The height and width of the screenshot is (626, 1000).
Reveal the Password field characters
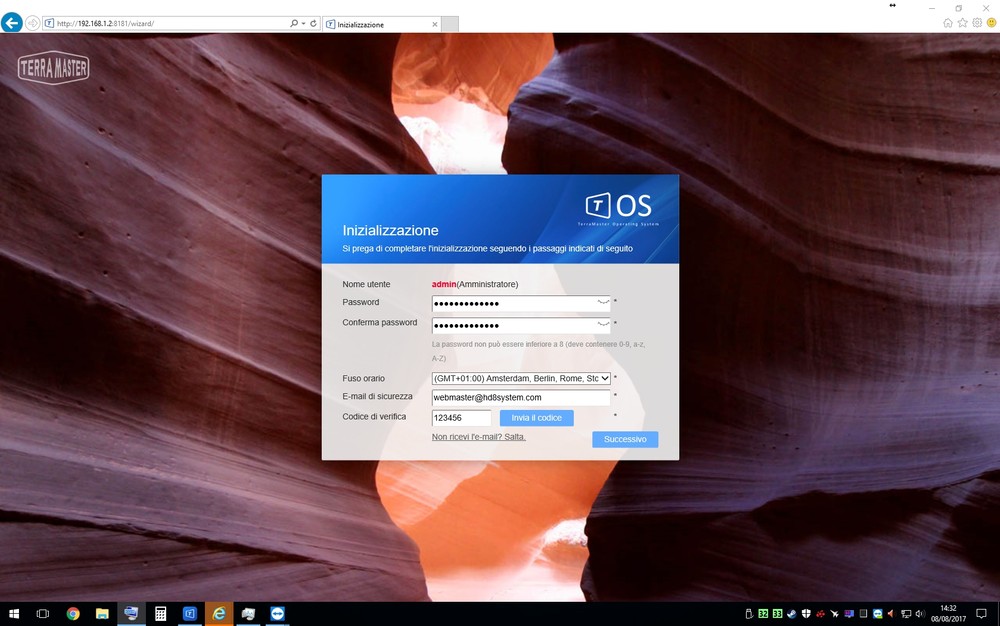coord(602,301)
